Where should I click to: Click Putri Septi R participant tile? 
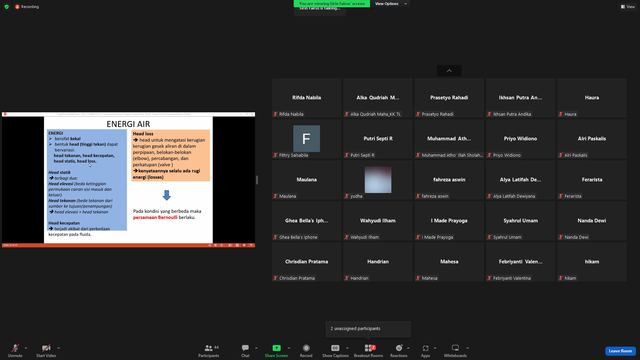click(378, 139)
